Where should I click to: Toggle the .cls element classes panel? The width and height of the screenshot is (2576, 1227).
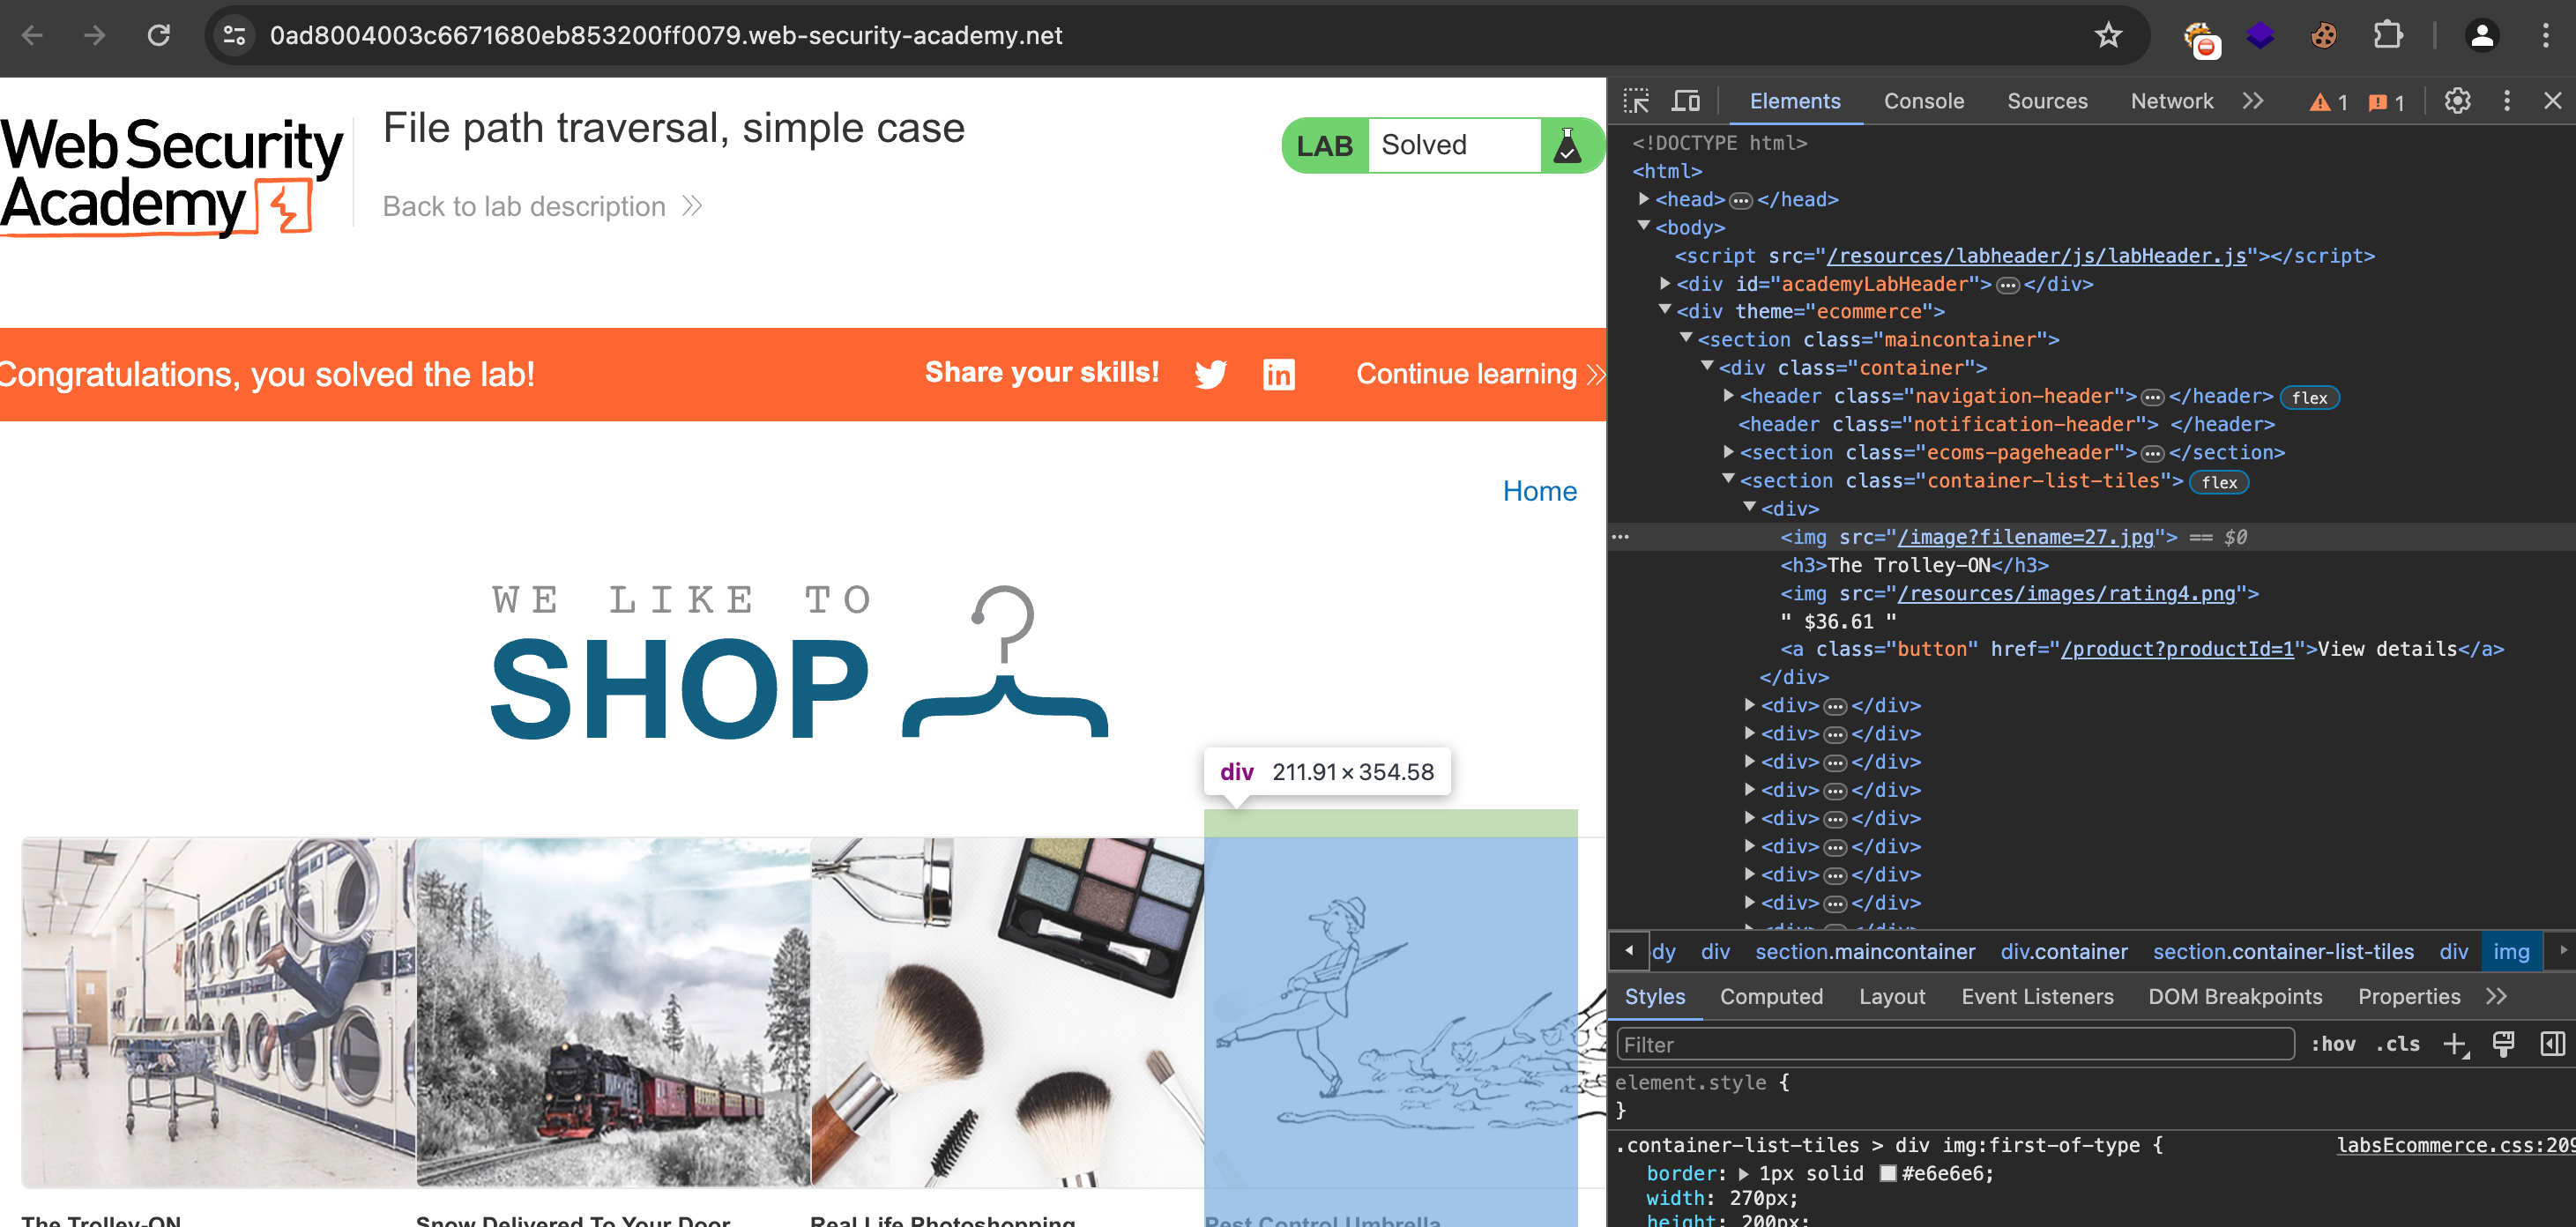pos(2398,1045)
